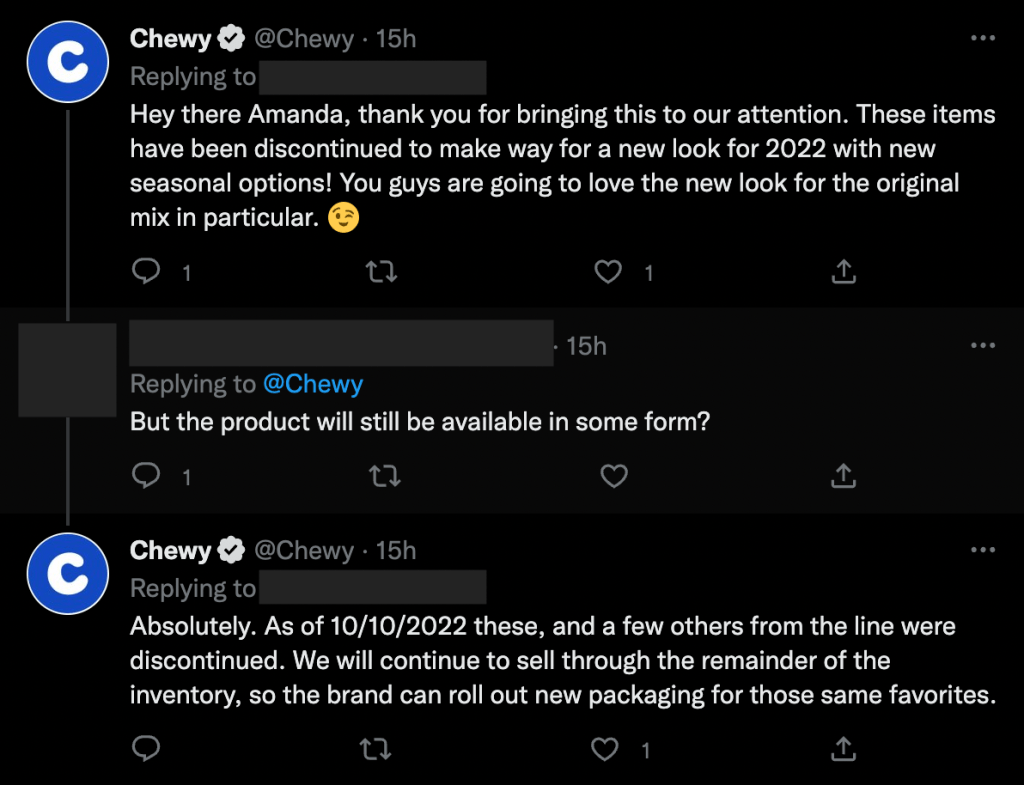Image resolution: width=1024 pixels, height=785 pixels.
Task: Like the 'still be available' tweet
Action: 613,476
